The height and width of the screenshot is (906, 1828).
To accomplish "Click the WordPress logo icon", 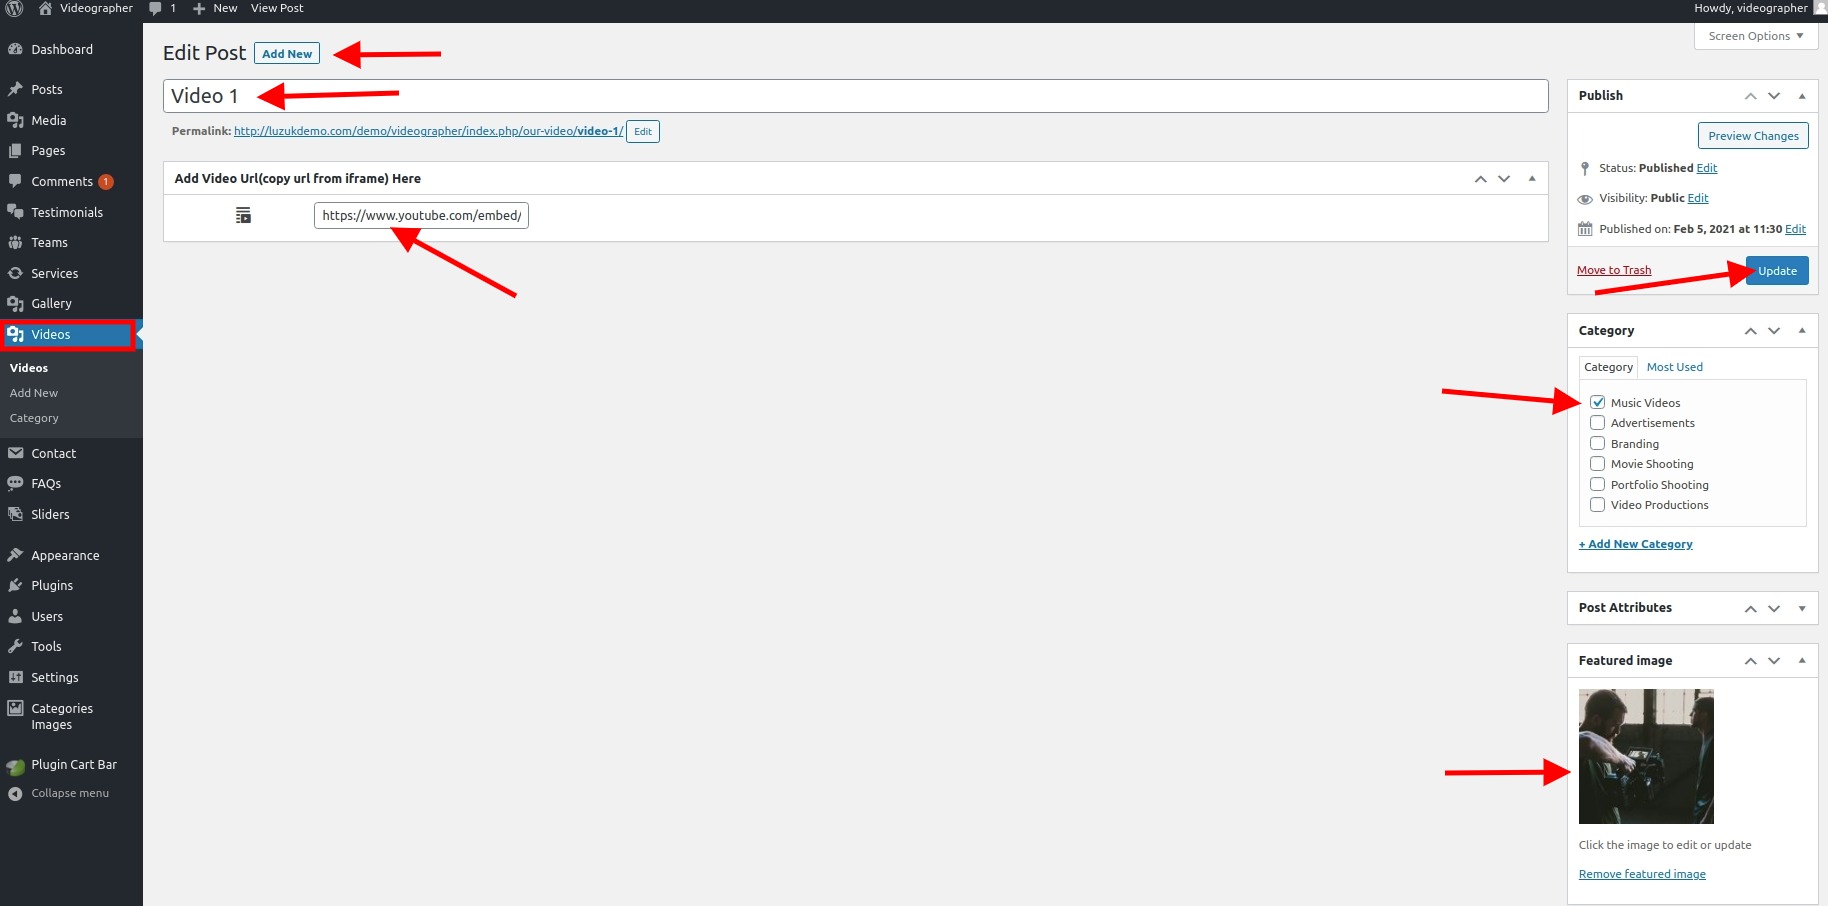I will point(15,8).
